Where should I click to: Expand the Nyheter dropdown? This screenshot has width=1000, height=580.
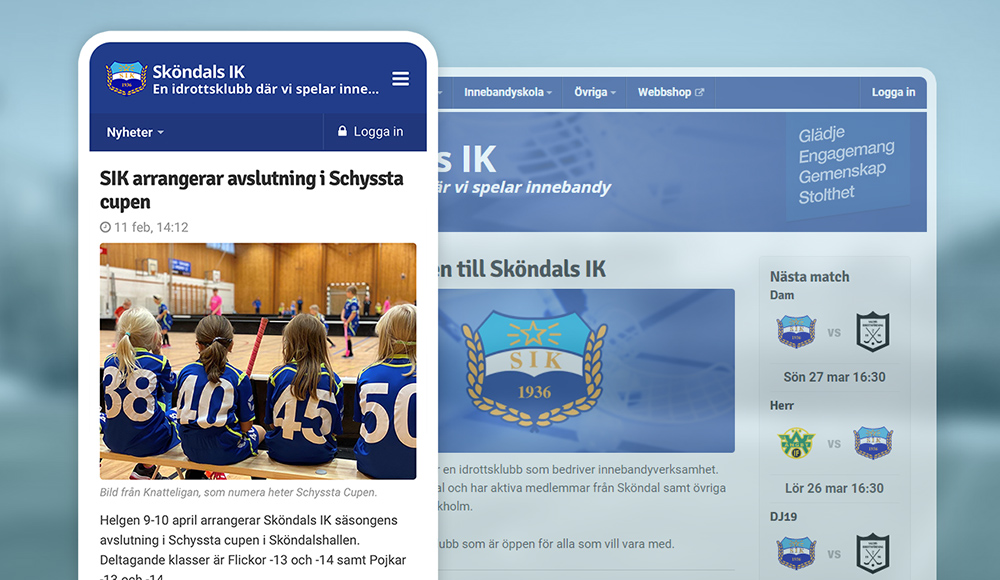click(135, 132)
